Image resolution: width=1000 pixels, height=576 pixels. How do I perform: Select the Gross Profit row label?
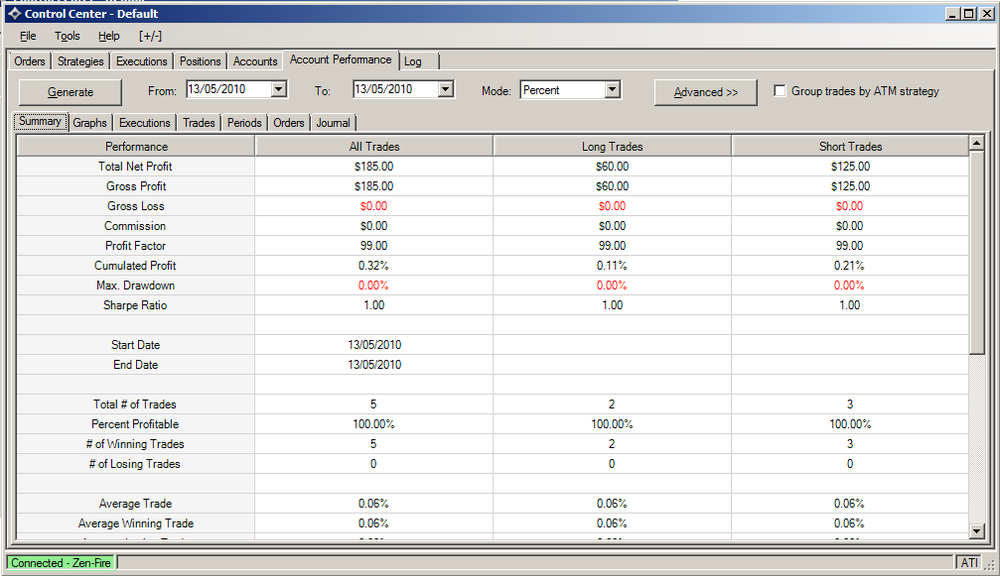coord(136,186)
